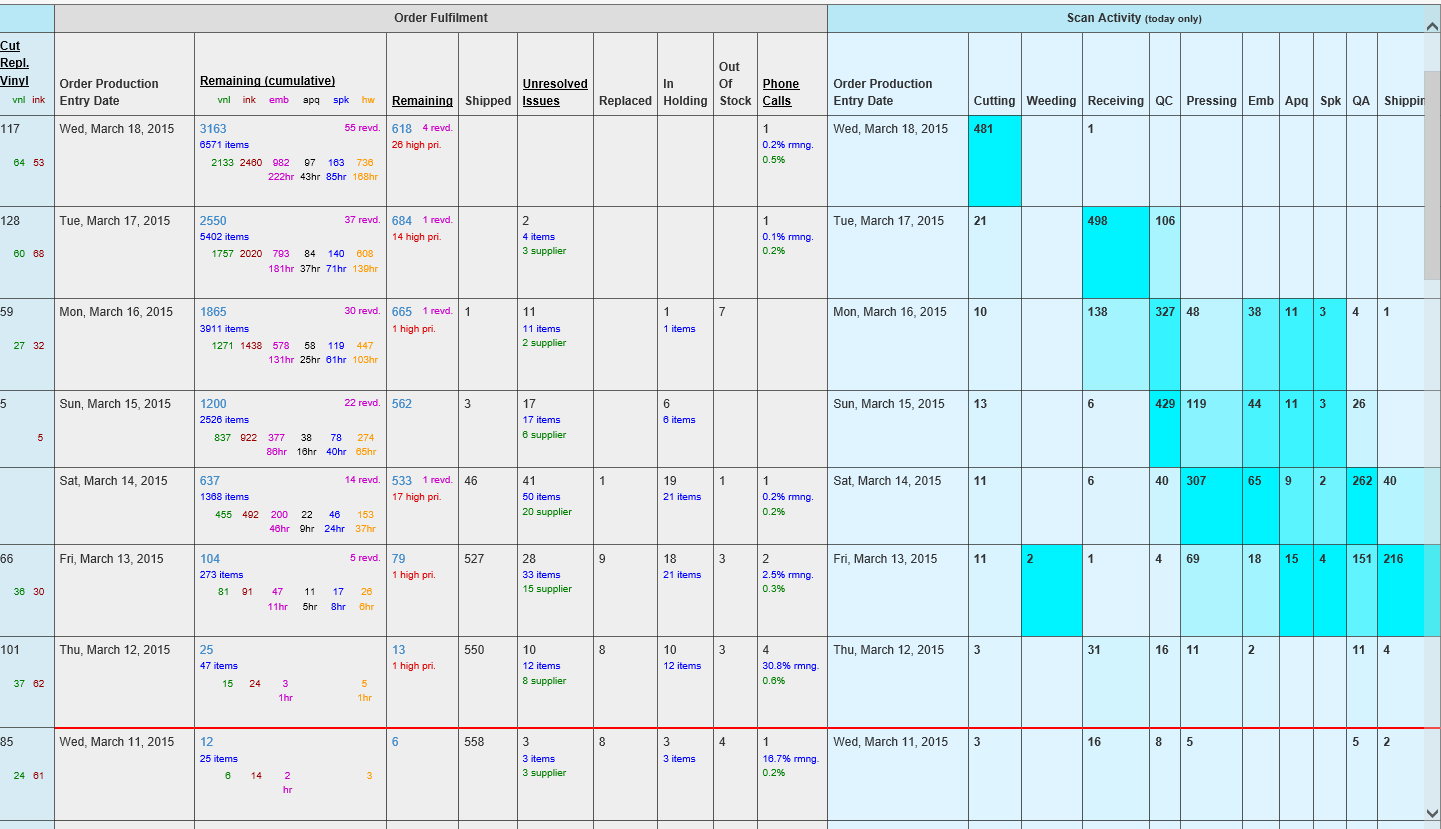This screenshot has width=1441, height=829.
Task: Open cumulative remaining 2550 for March 17
Action: coord(213,221)
